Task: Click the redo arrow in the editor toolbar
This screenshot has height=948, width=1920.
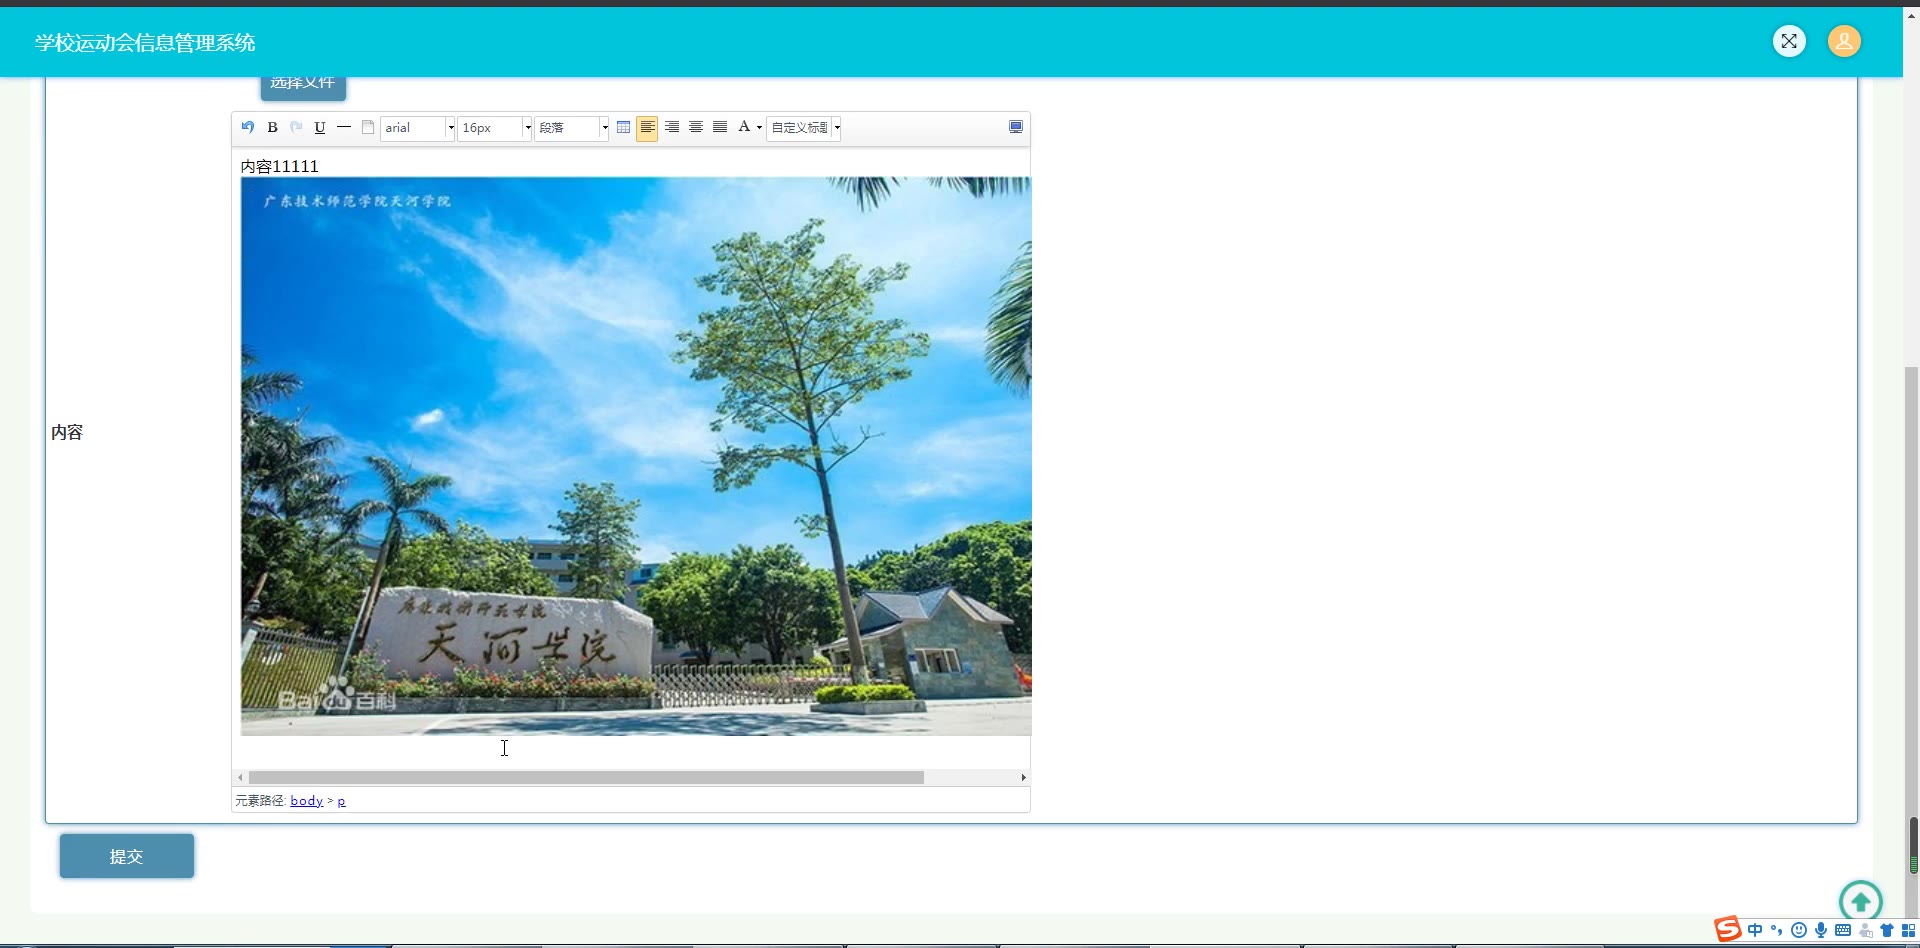Action: click(296, 127)
